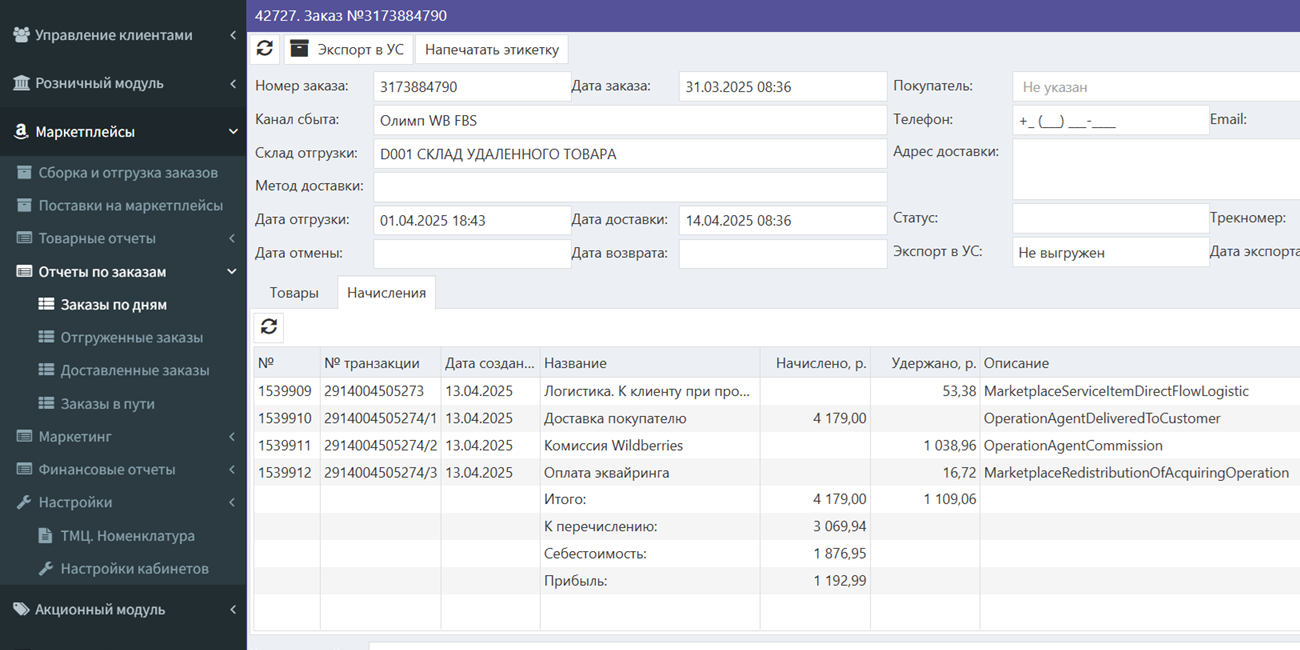
Task: Open ТМЦ. Номенклатура settings
Action: coord(128,535)
